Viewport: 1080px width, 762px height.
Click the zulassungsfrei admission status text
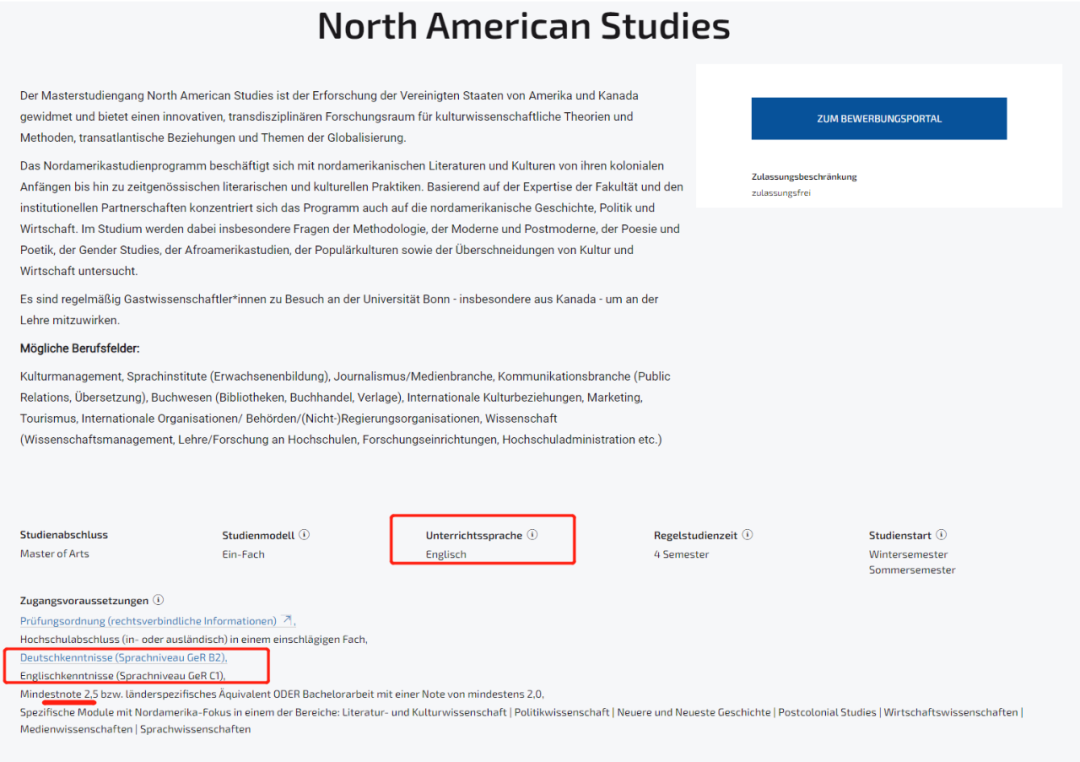[x=781, y=193]
